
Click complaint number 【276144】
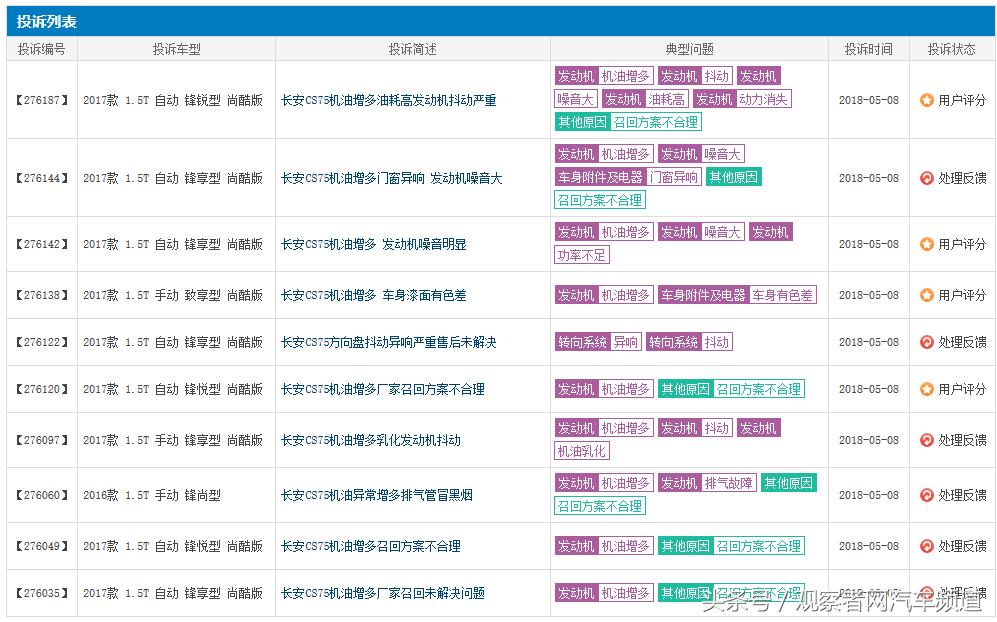42,178
